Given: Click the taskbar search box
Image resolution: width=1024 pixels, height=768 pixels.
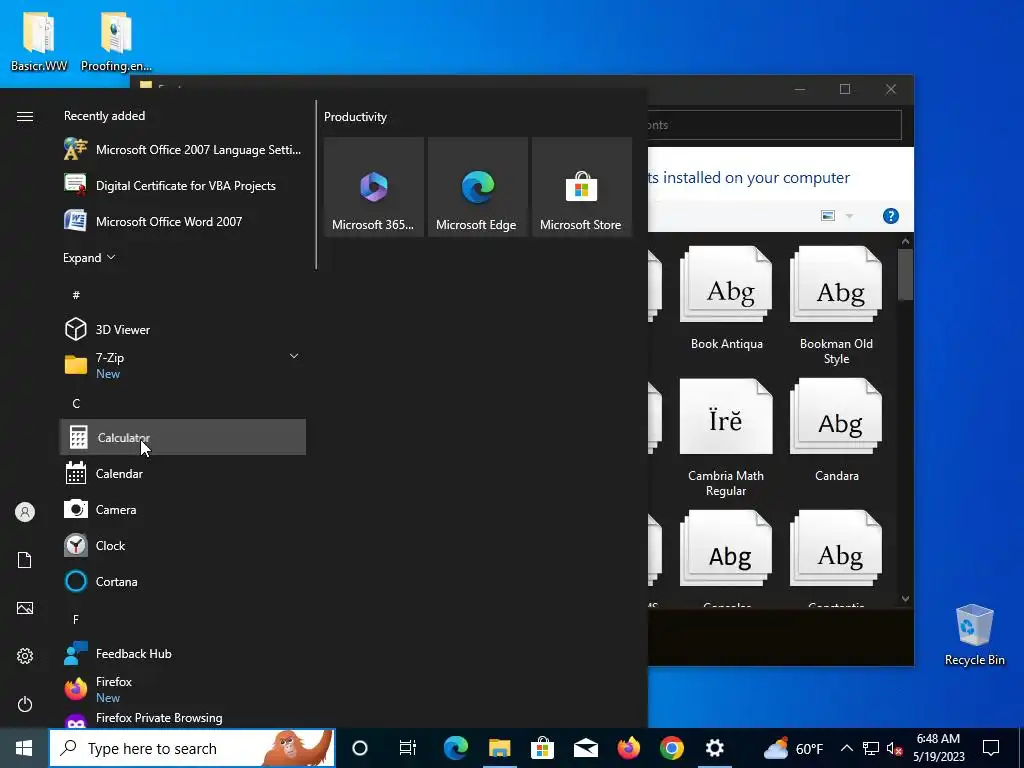Looking at the screenshot, I should pos(192,748).
